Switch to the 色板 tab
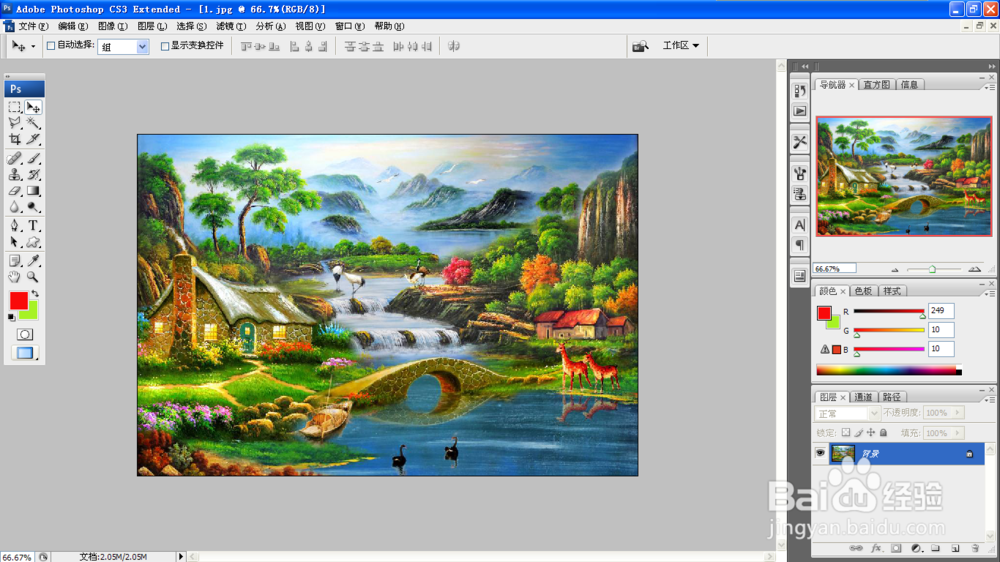Screen dimensions: 1000x562 click(x=863, y=291)
